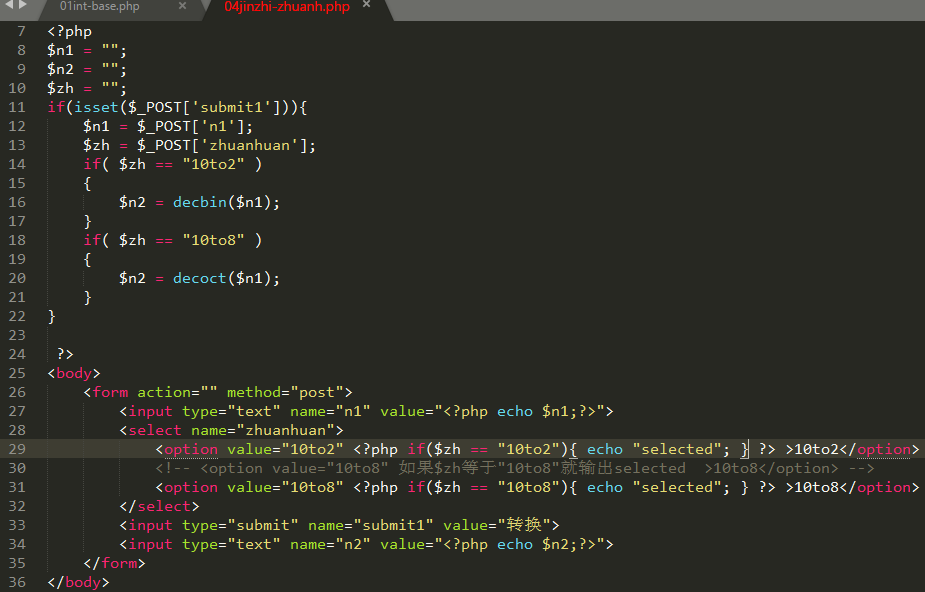This screenshot has width=925, height=592.
Task: Click the $zh = "" assignment on line 10
Action: click(x=87, y=88)
